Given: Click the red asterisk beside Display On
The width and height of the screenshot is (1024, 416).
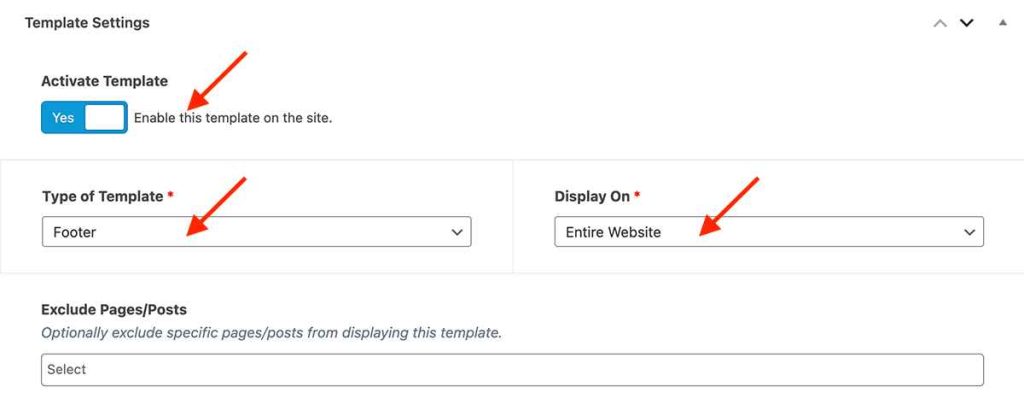Looking at the screenshot, I should click(638, 195).
